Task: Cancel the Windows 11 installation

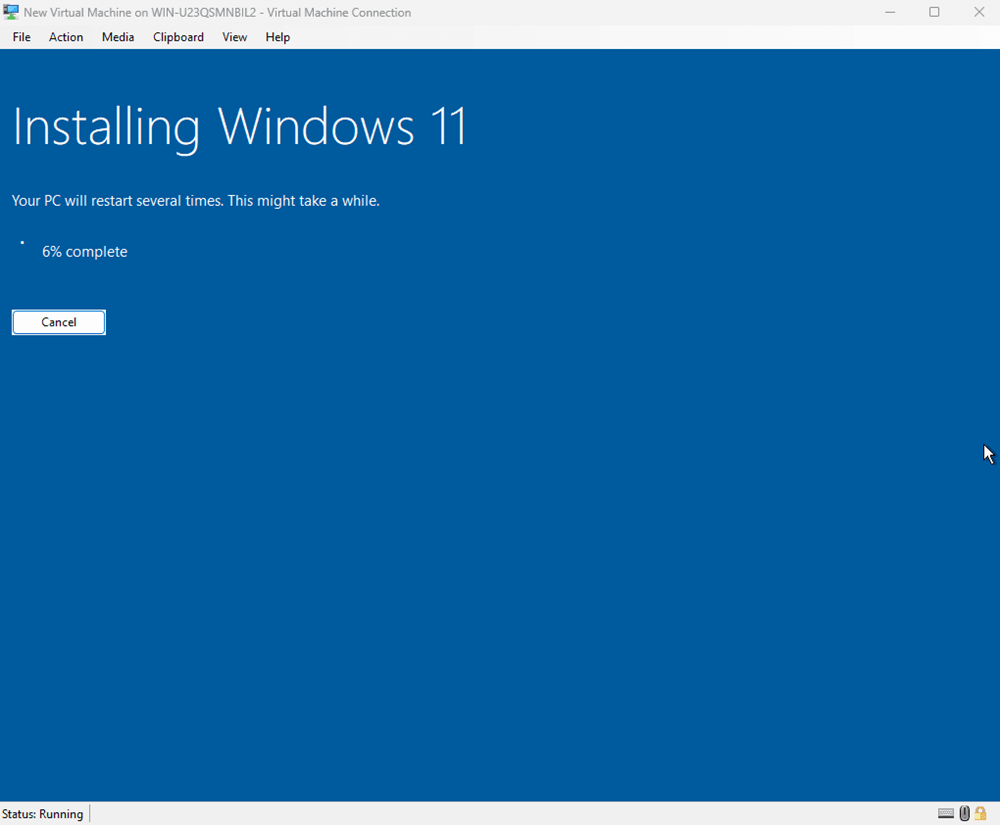Action: 59,322
